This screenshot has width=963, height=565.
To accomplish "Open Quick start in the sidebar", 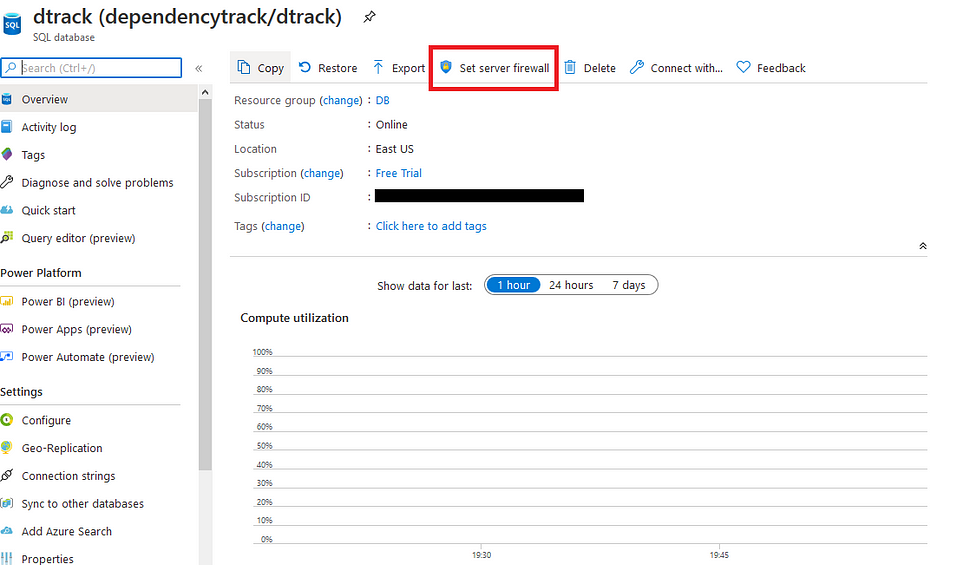I will point(49,210).
